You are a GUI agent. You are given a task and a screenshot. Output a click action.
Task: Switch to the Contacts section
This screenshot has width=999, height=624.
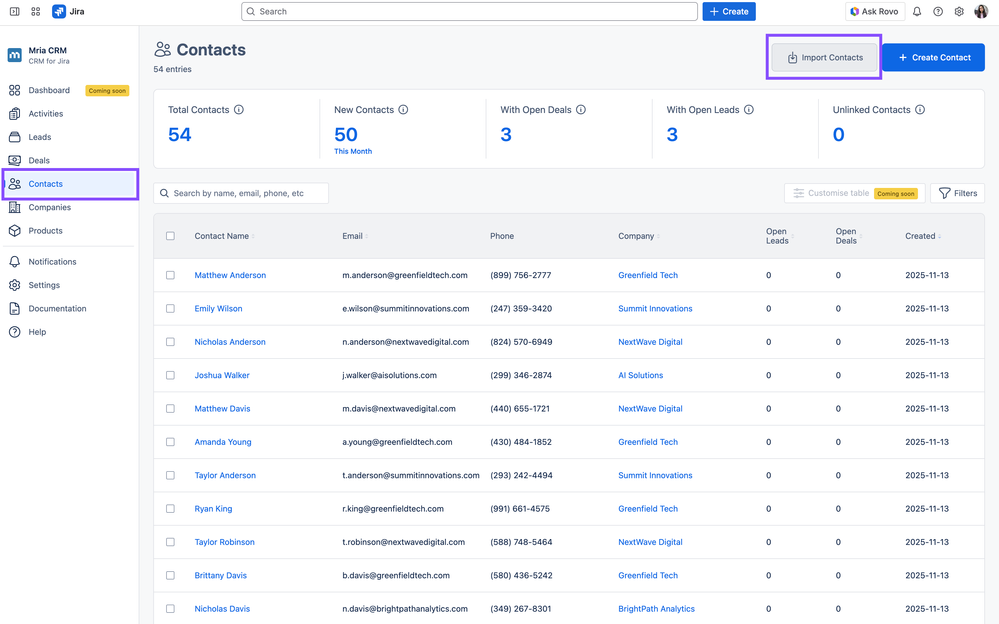[x=45, y=184]
